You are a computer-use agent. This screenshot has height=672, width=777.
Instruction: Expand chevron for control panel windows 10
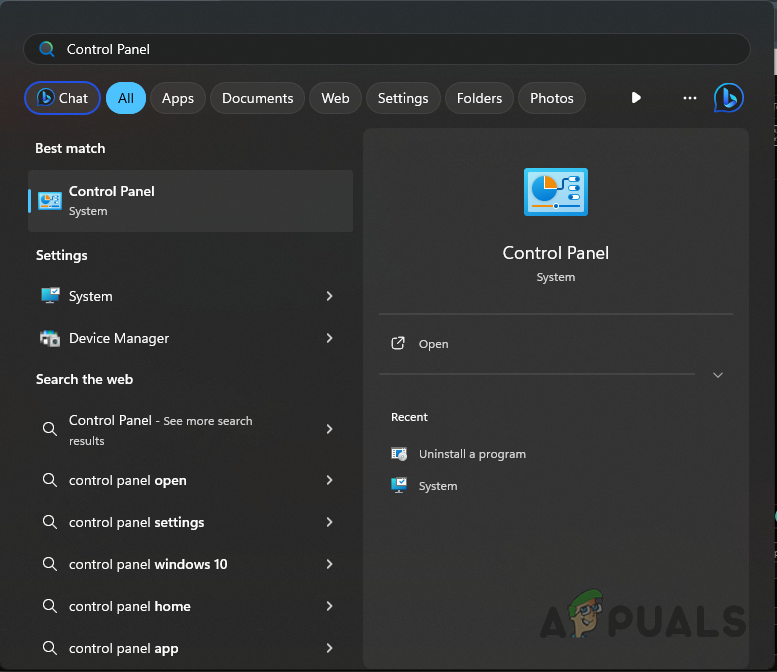(330, 564)
